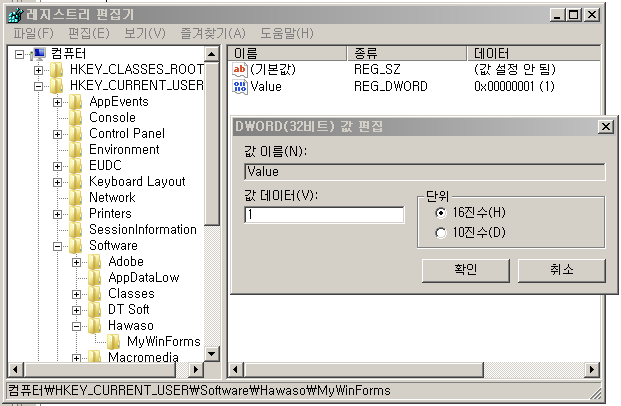Click the MyWinForms folder icon
The width and height of the screenshot is (621, 406).
114,342
